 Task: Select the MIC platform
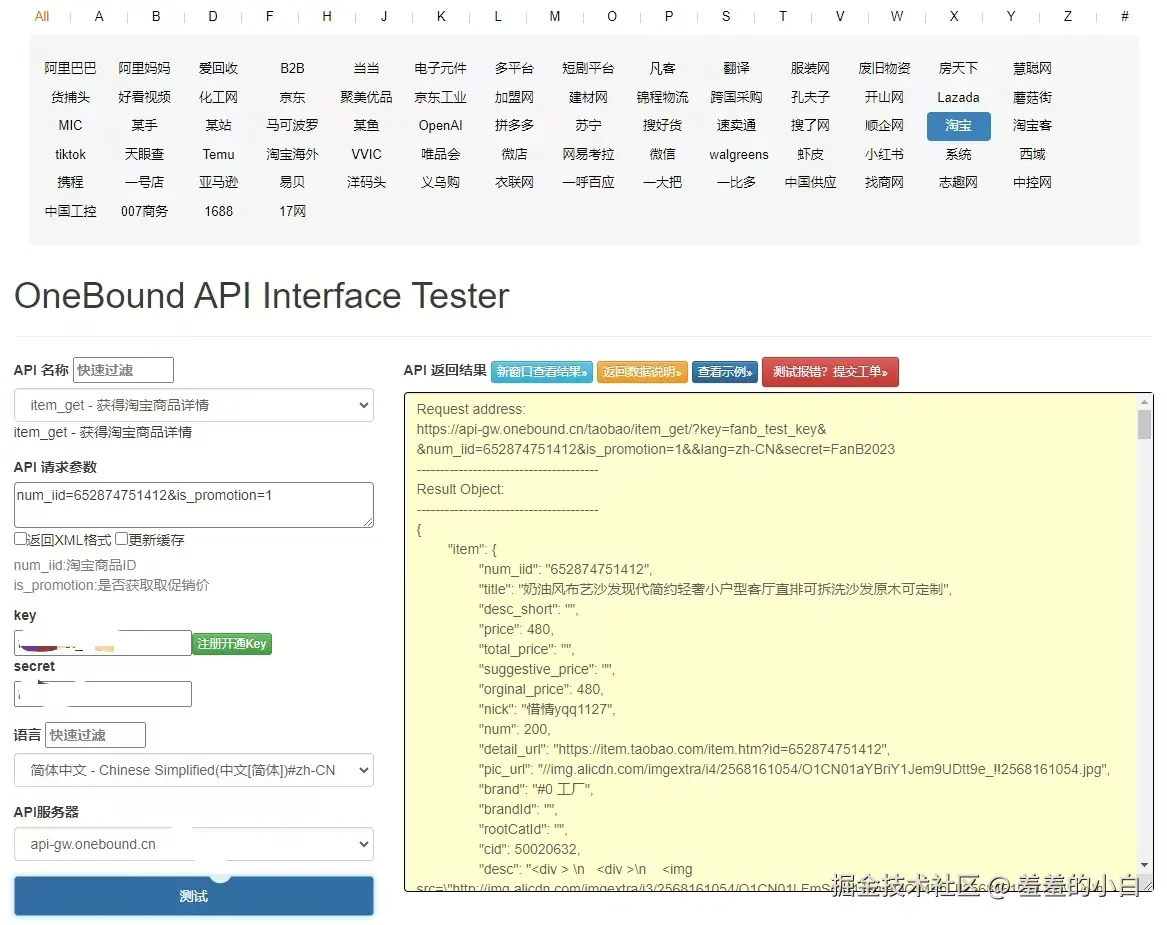[70, 126]
